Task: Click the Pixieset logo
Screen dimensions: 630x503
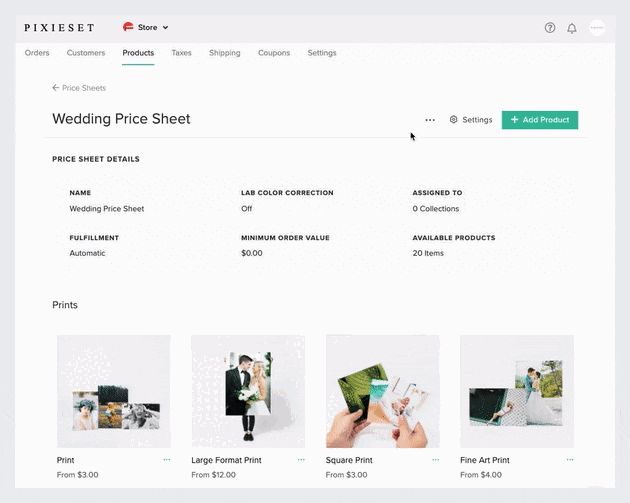Action: (60, 27)
